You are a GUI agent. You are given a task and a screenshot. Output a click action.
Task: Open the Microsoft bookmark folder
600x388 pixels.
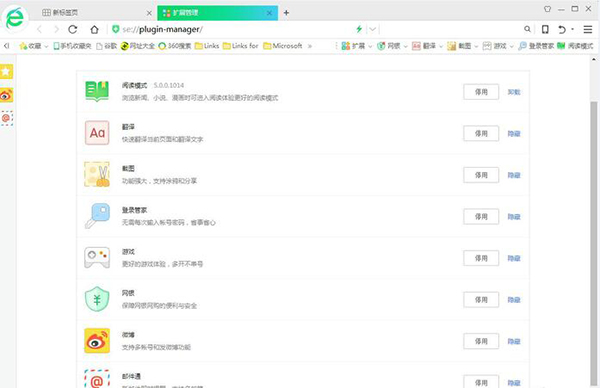click(x=283, y=46)
